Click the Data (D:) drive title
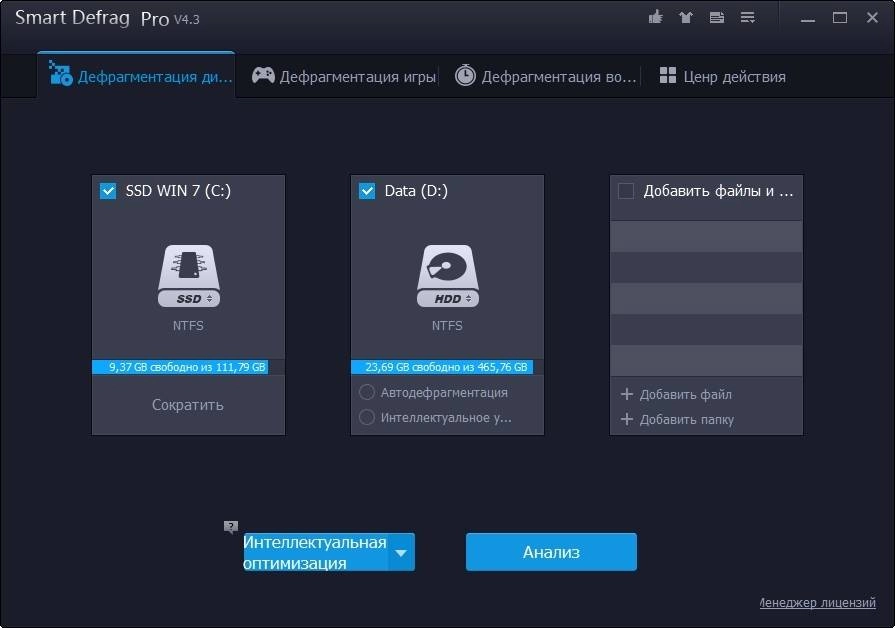 (x=416, y=191)
